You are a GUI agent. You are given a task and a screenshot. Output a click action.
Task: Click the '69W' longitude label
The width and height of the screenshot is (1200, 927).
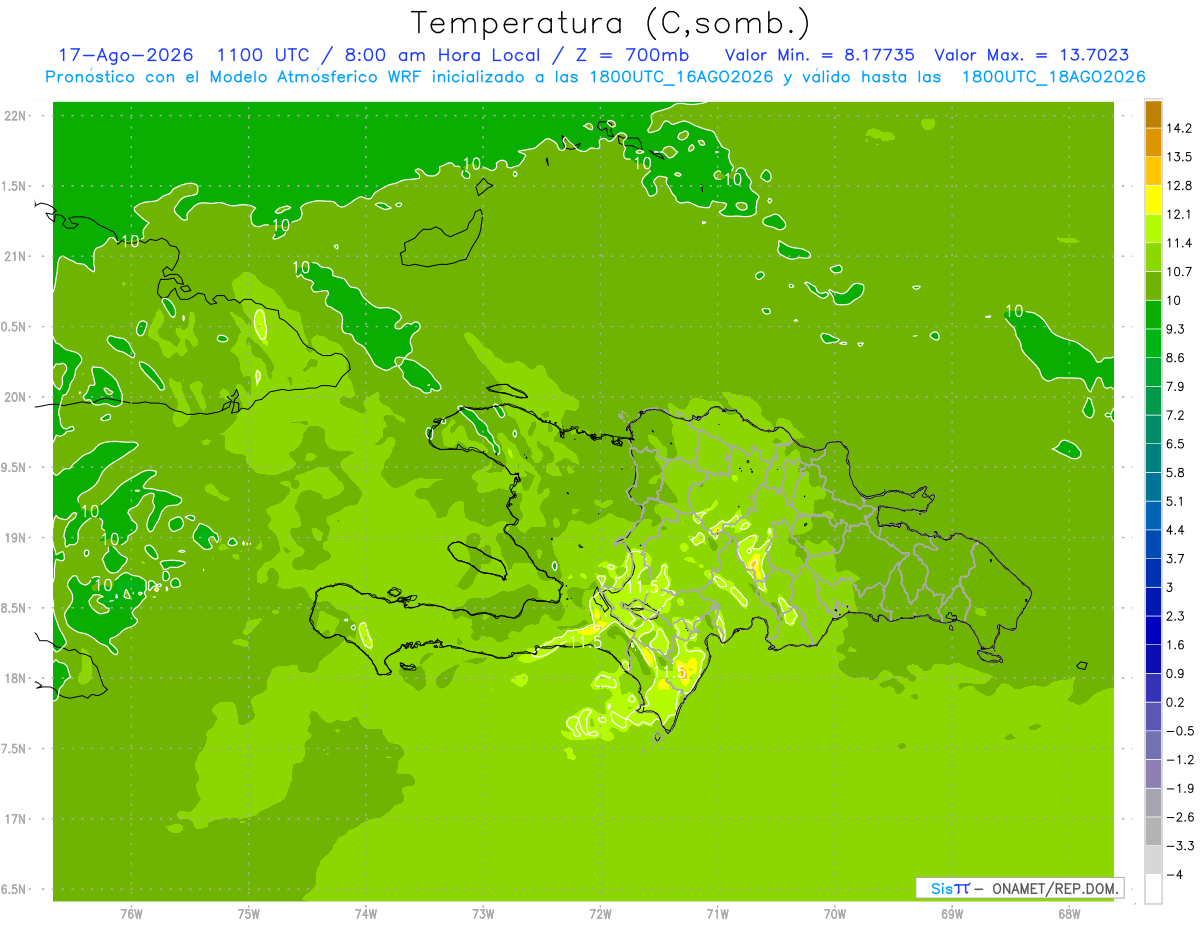tap(951, 914)
